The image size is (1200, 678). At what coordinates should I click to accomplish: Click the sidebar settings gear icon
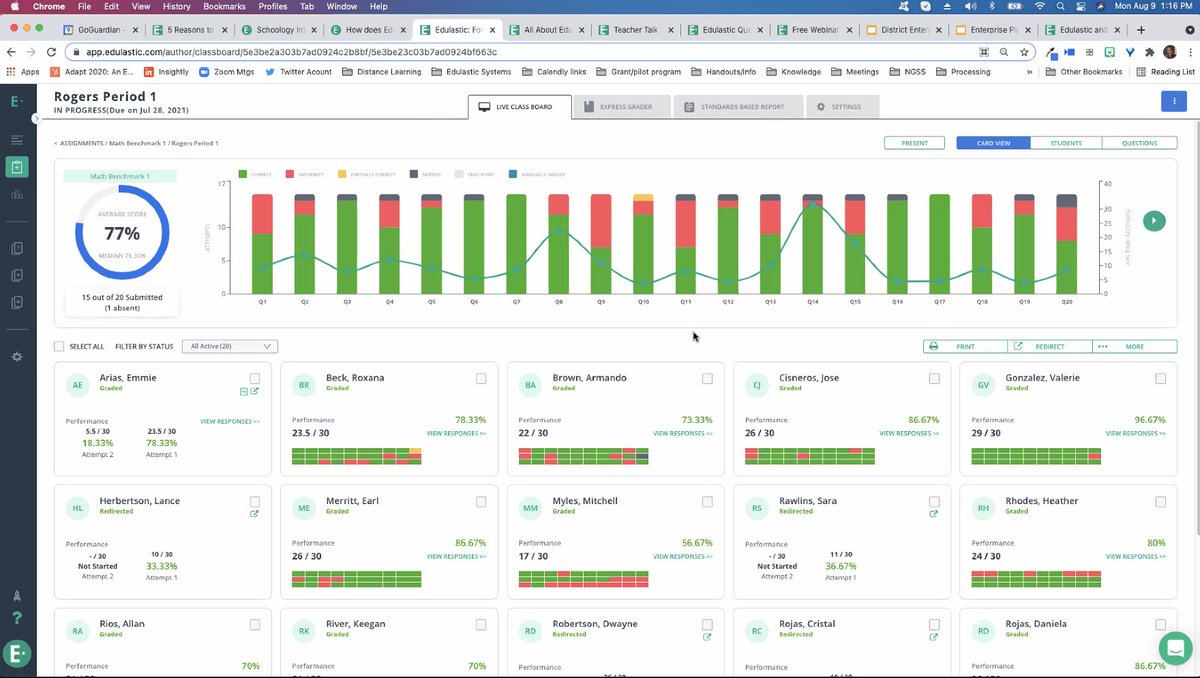pyautogui.click(x=16, y=356)
